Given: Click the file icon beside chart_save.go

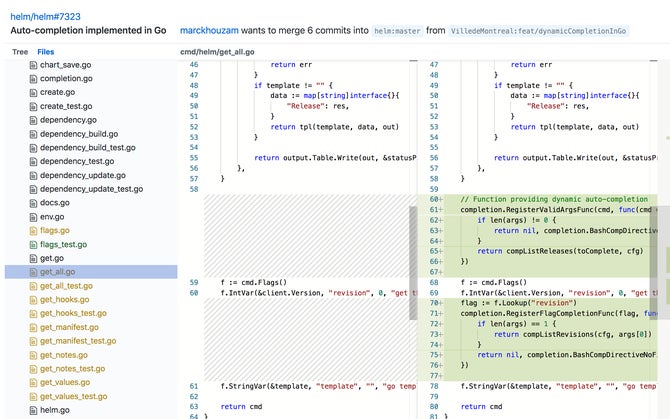Looking at the screenshot, I should (33, 65).
